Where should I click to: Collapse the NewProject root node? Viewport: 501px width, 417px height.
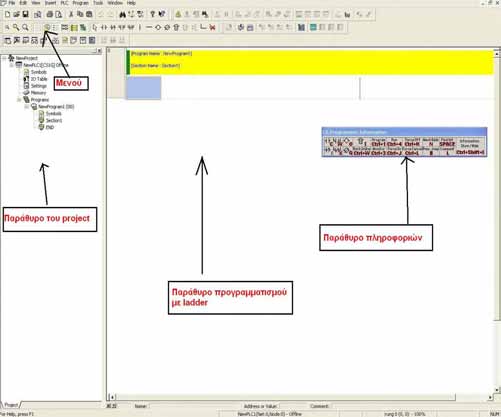point(4,58)
